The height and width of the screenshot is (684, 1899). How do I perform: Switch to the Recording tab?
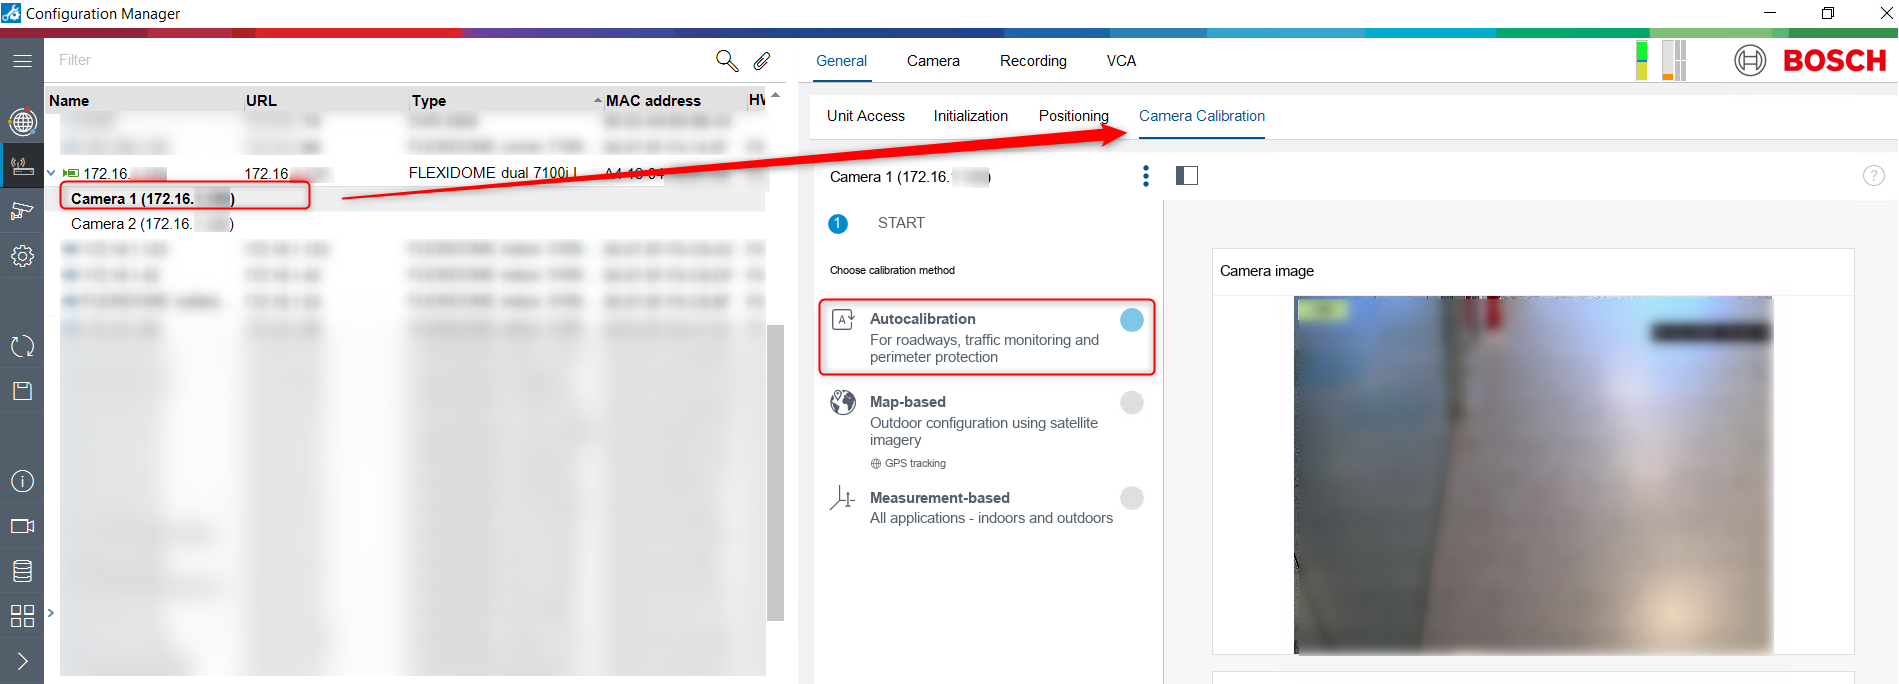pos(1033,61)
